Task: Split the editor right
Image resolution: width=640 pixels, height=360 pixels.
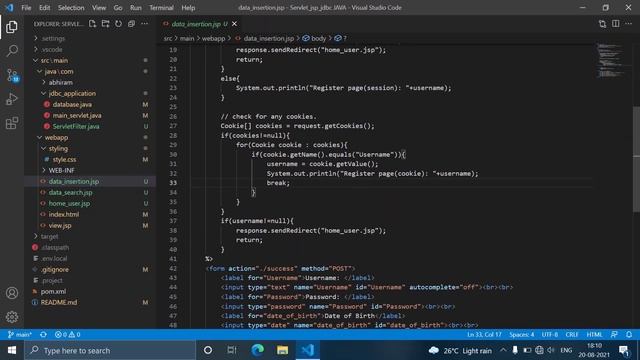Action: tap(616, 24)
